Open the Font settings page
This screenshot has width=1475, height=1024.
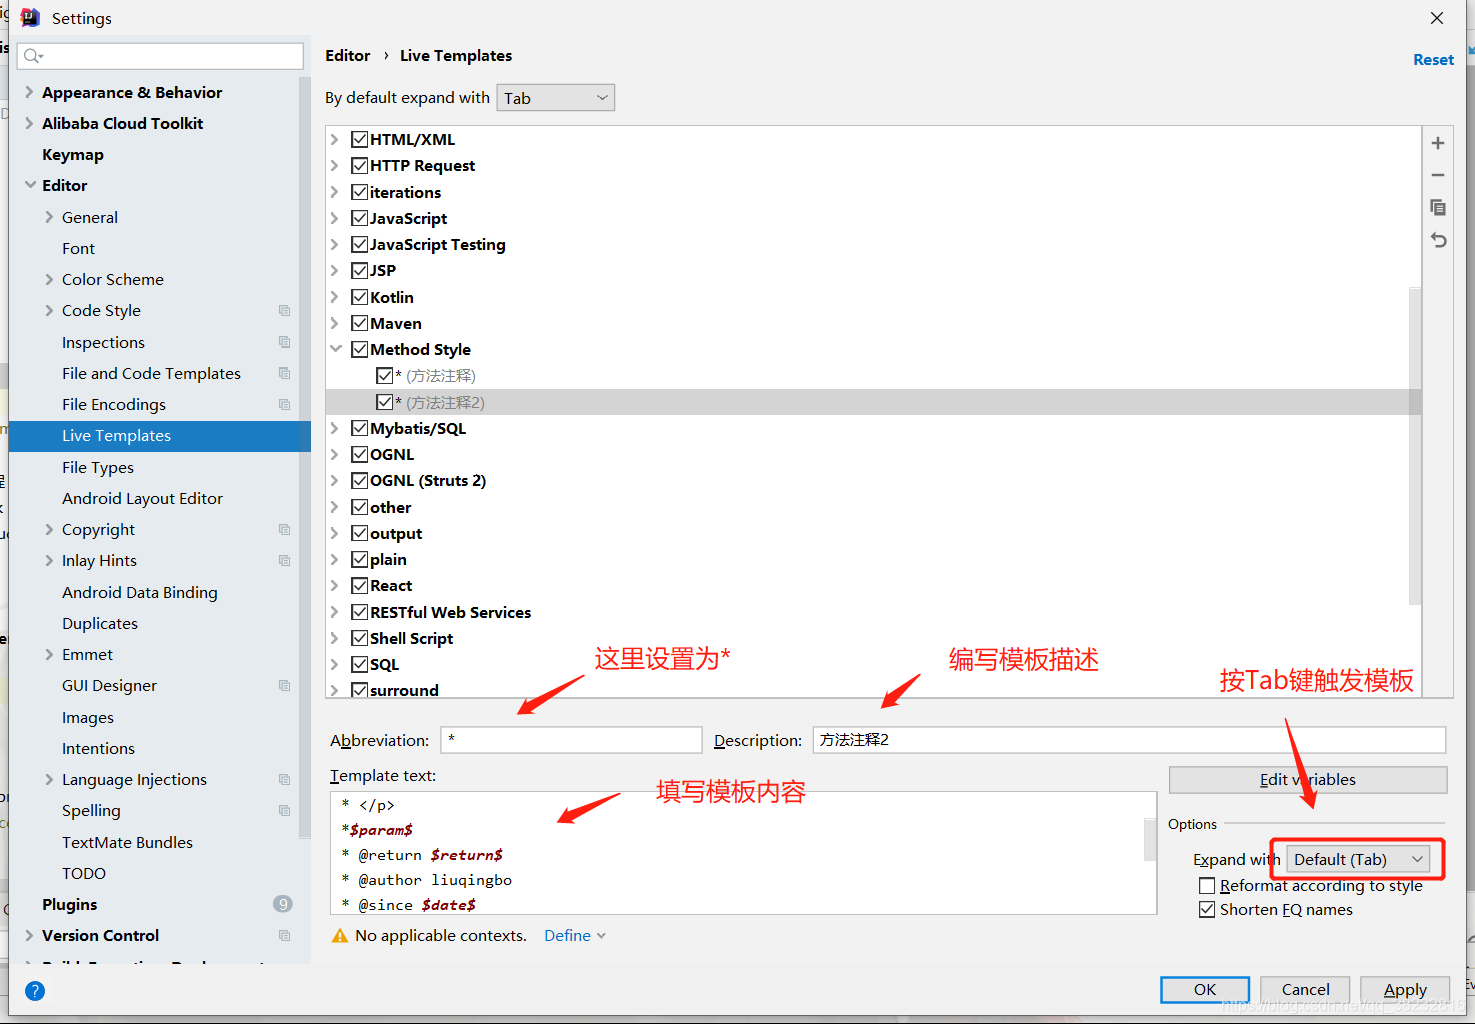click(78, 248)
